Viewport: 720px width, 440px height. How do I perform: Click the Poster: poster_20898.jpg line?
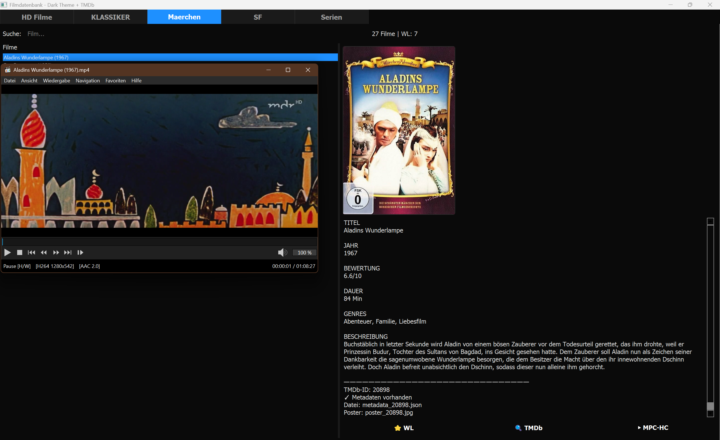click(378, 412)
